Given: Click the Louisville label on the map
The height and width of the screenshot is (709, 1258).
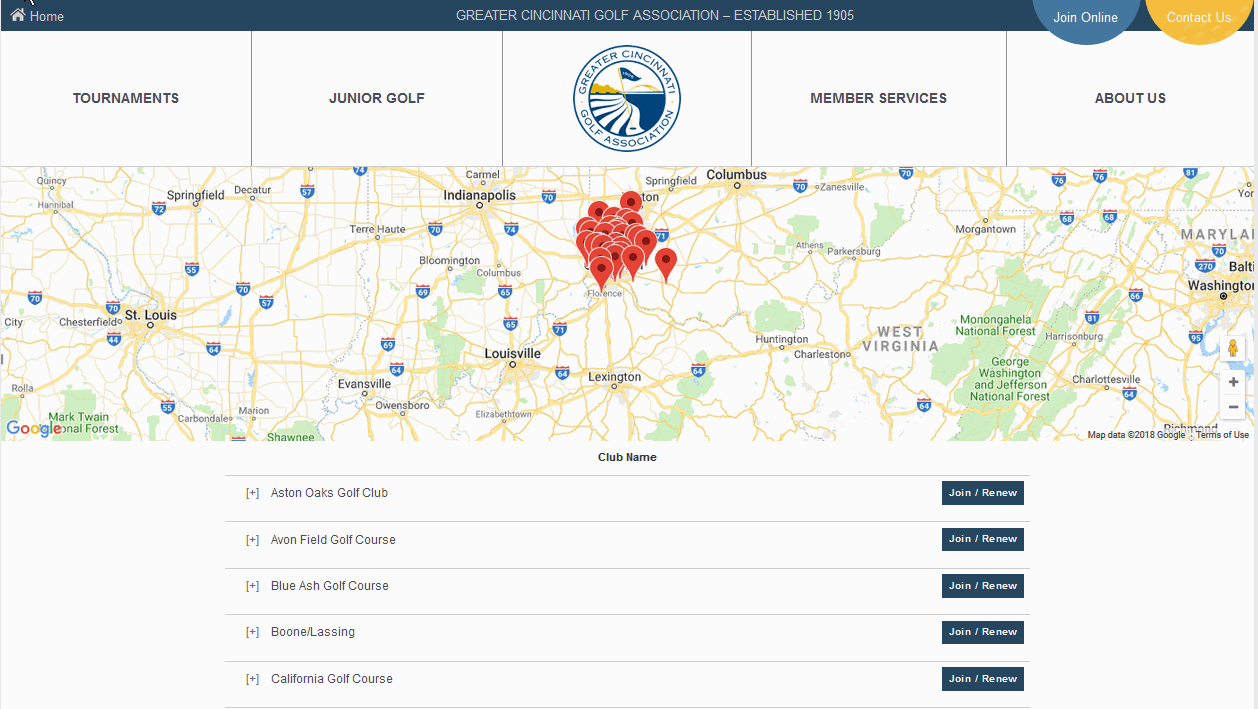Looking at the screenshot, I should point(513,354).
